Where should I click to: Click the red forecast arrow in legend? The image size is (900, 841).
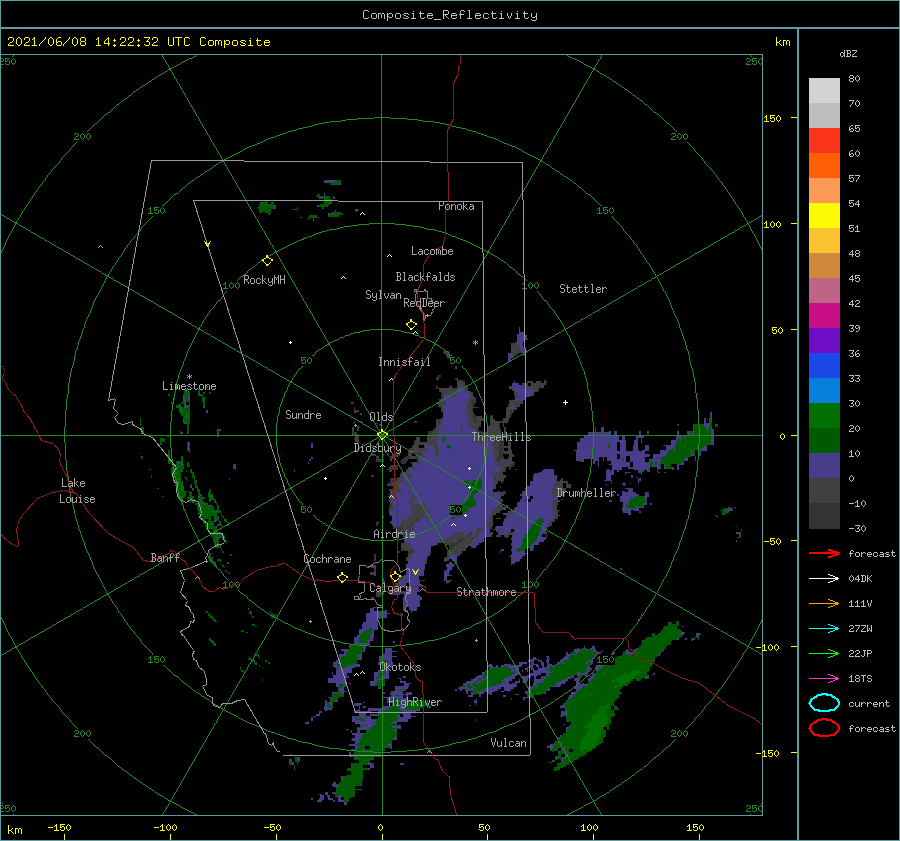[x=824, y=553]
